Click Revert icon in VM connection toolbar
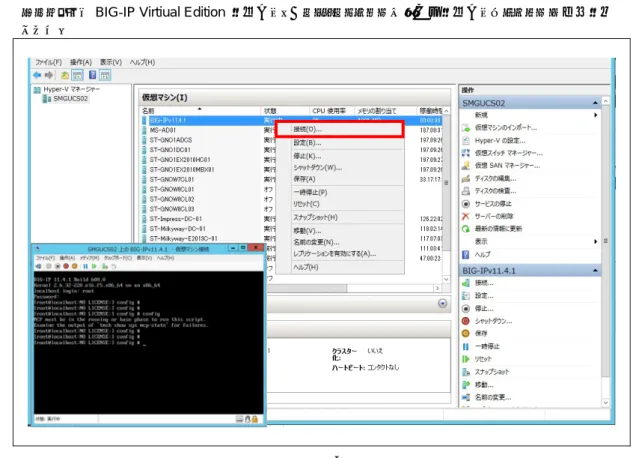Viewport: 633px width, 458px height. point(114,266)
